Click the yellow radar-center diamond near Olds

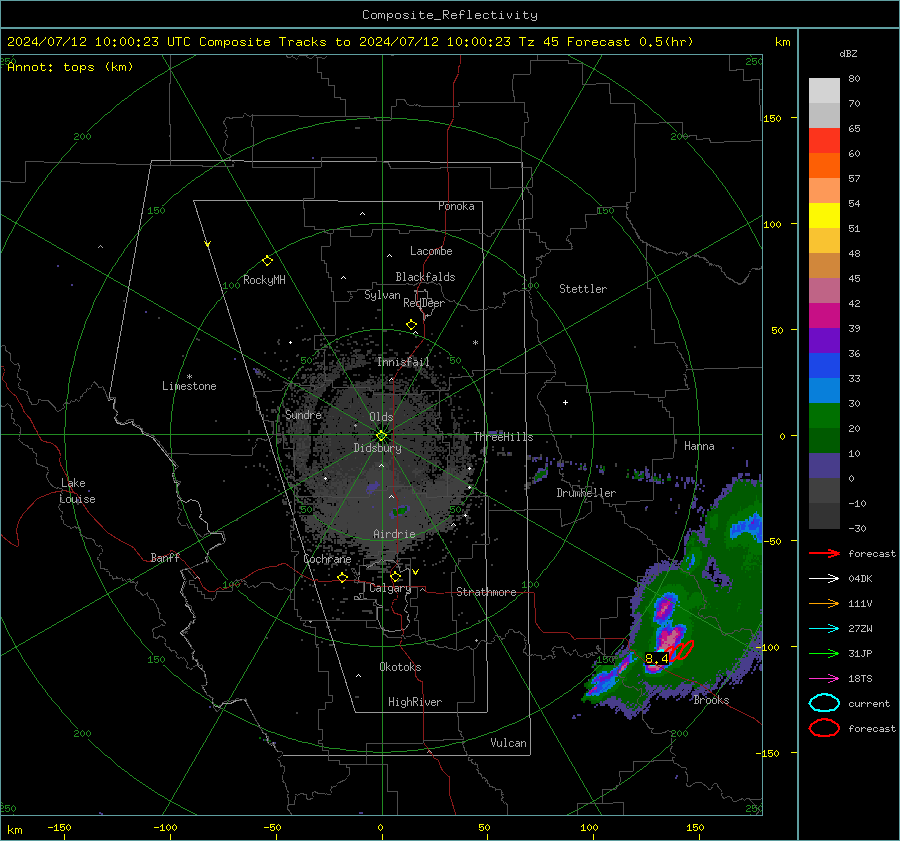[x=381, y=436]
